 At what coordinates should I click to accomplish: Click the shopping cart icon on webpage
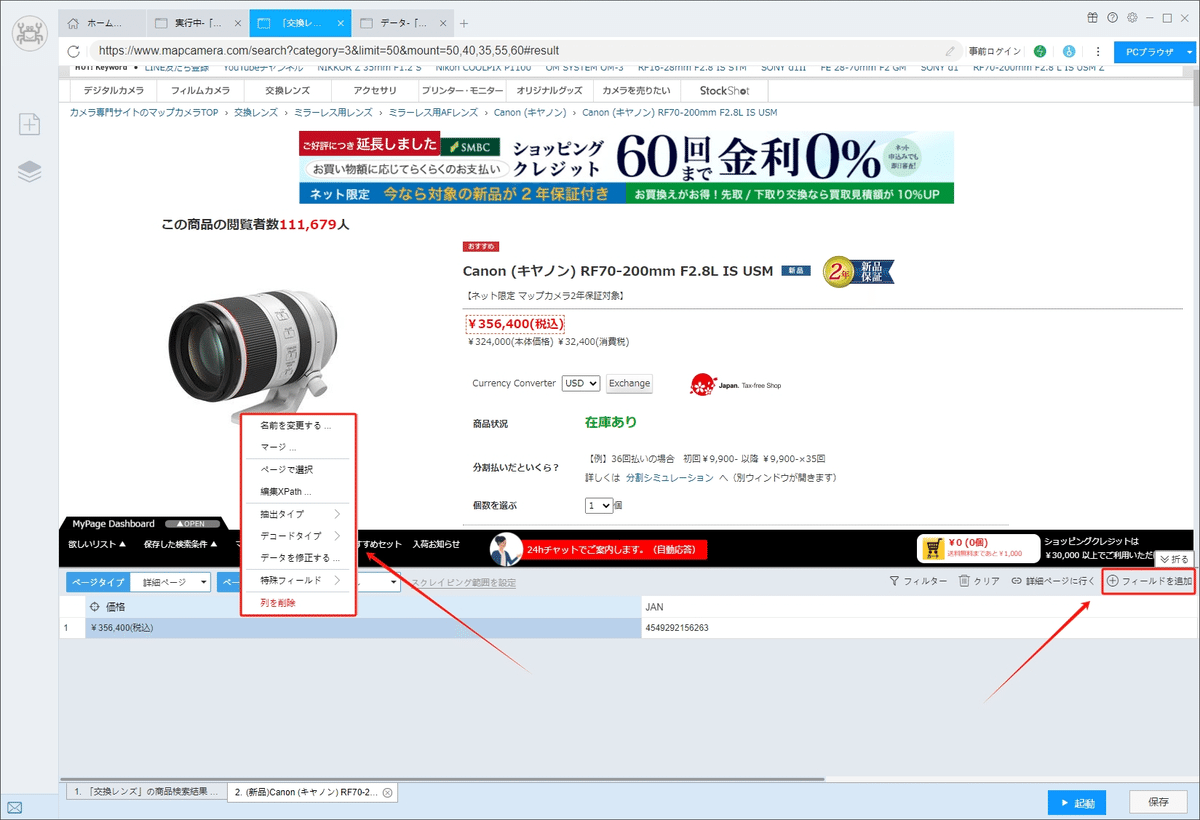[933, 548]
